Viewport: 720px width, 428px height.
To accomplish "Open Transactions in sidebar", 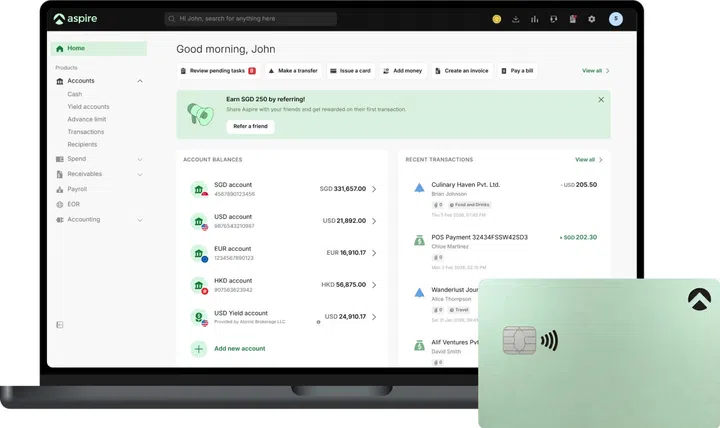I will (x=85, y=132).
